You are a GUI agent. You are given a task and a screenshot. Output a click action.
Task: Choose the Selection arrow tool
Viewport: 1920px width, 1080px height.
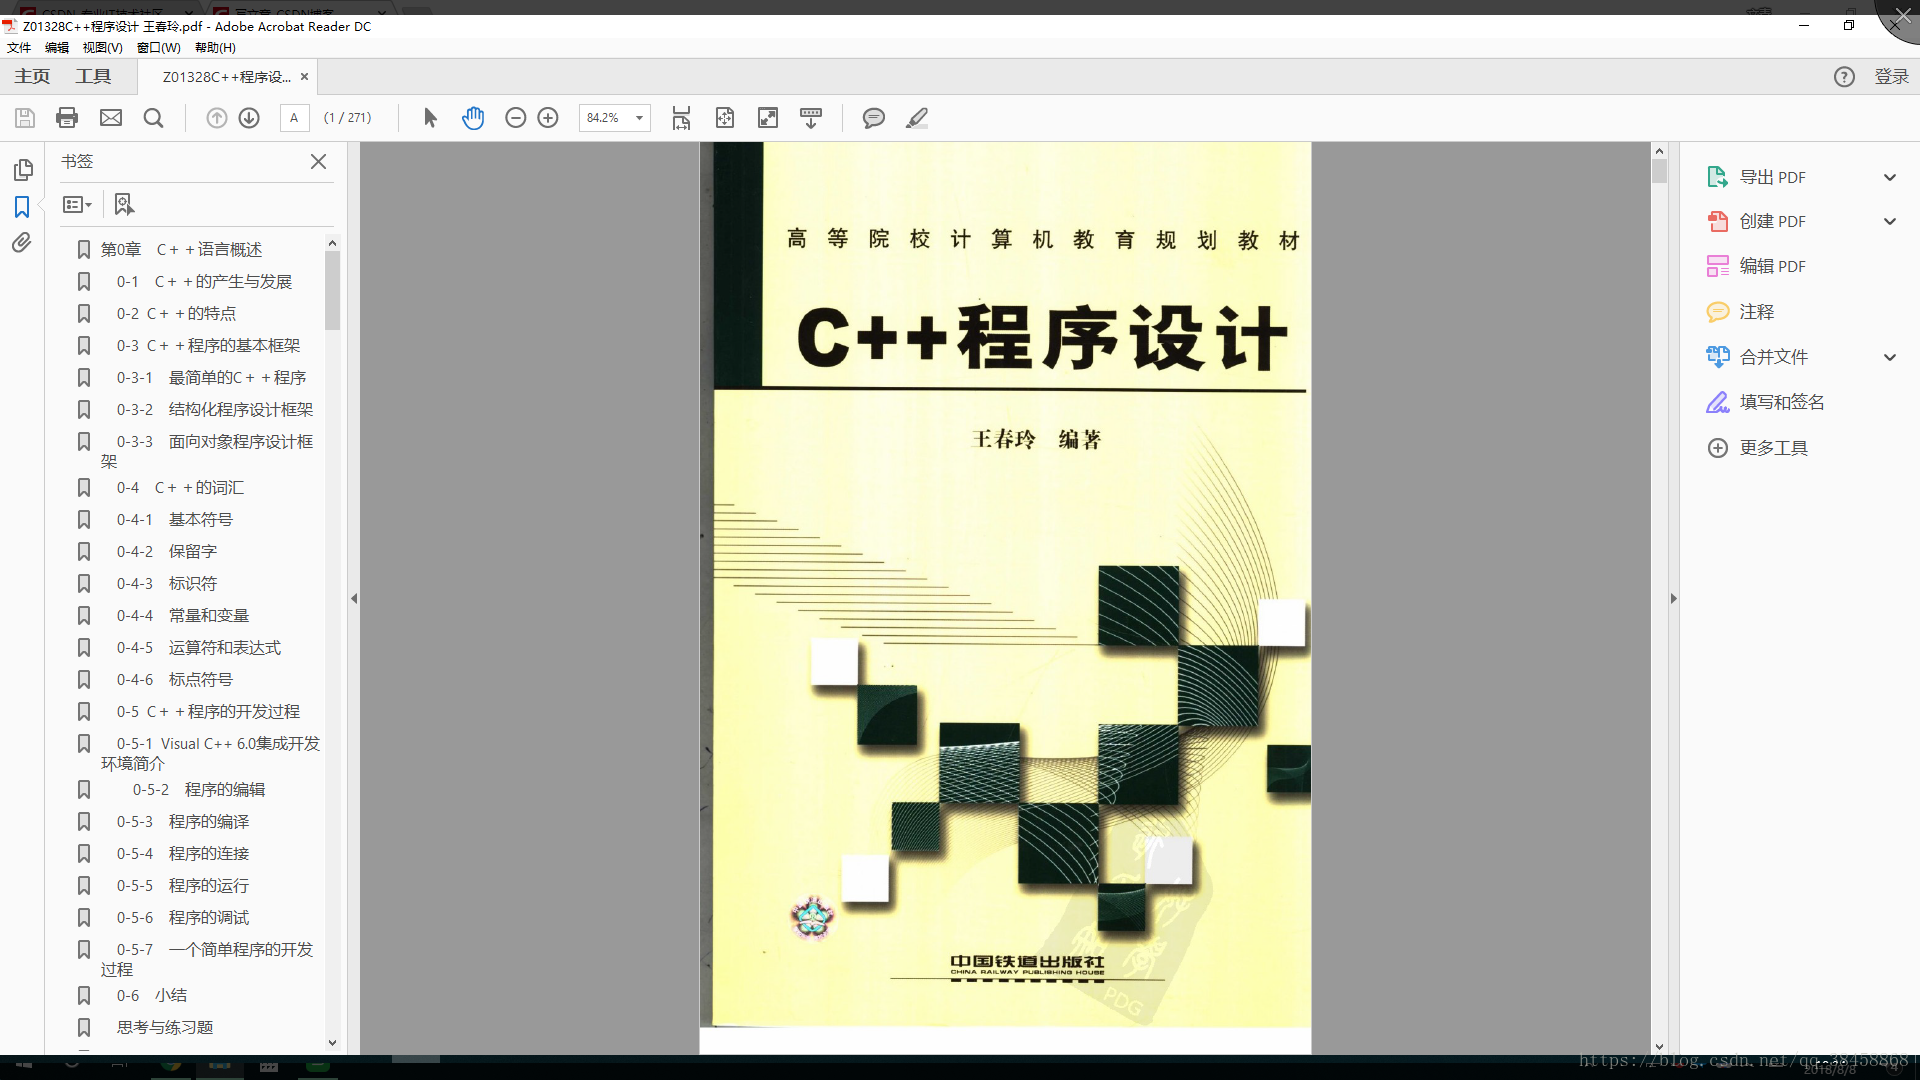coord(430,118)
